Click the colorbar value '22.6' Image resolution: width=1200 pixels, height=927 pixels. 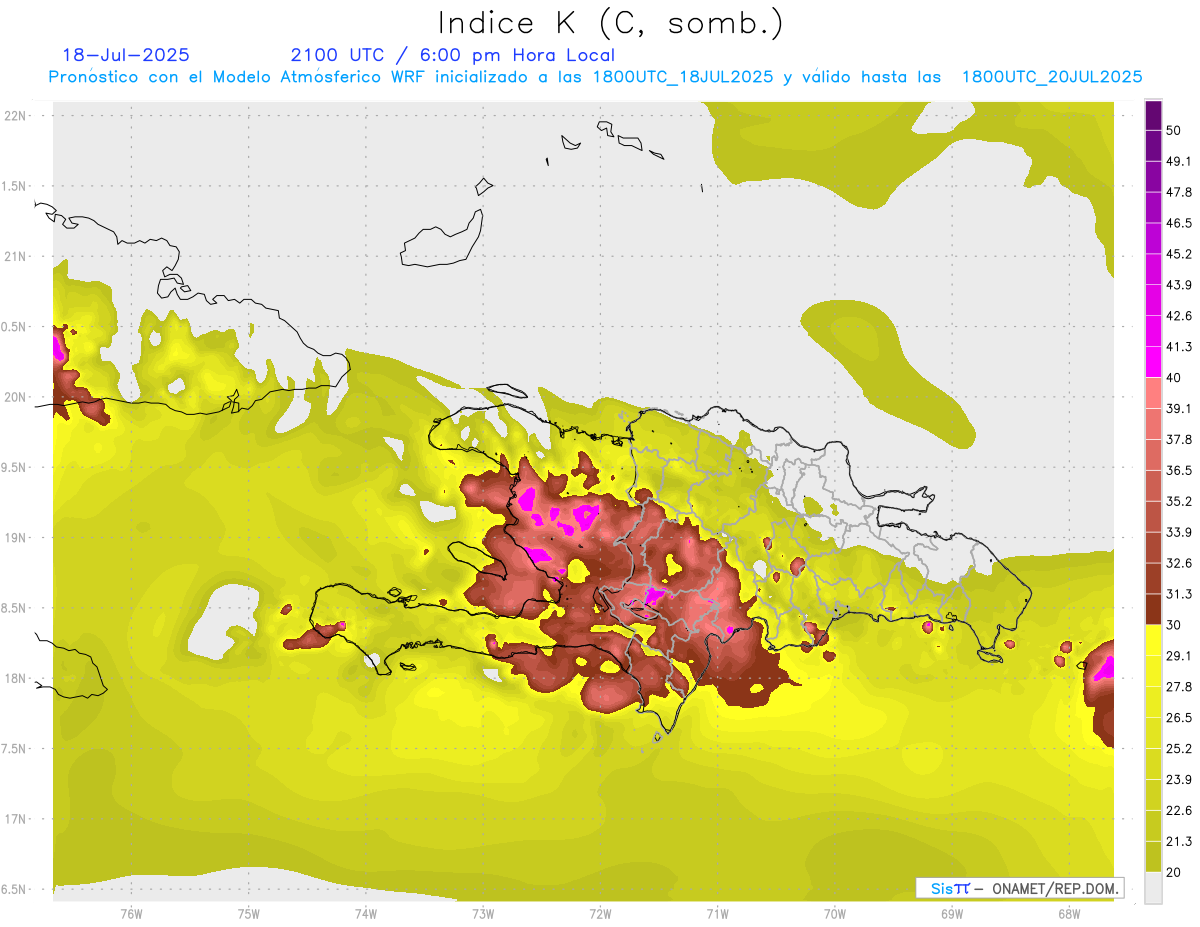point(1179,811)
